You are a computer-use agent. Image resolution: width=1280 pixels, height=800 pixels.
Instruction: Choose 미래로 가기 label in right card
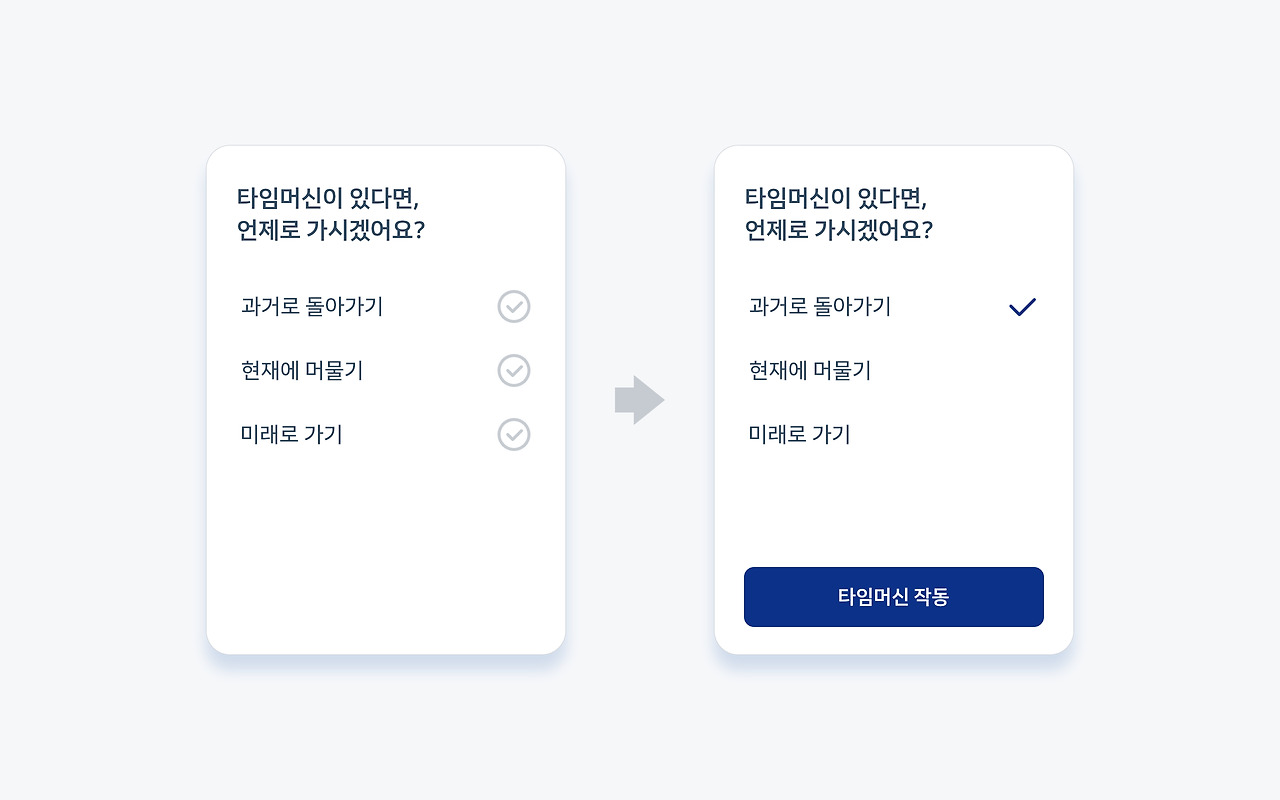(800, 435)
